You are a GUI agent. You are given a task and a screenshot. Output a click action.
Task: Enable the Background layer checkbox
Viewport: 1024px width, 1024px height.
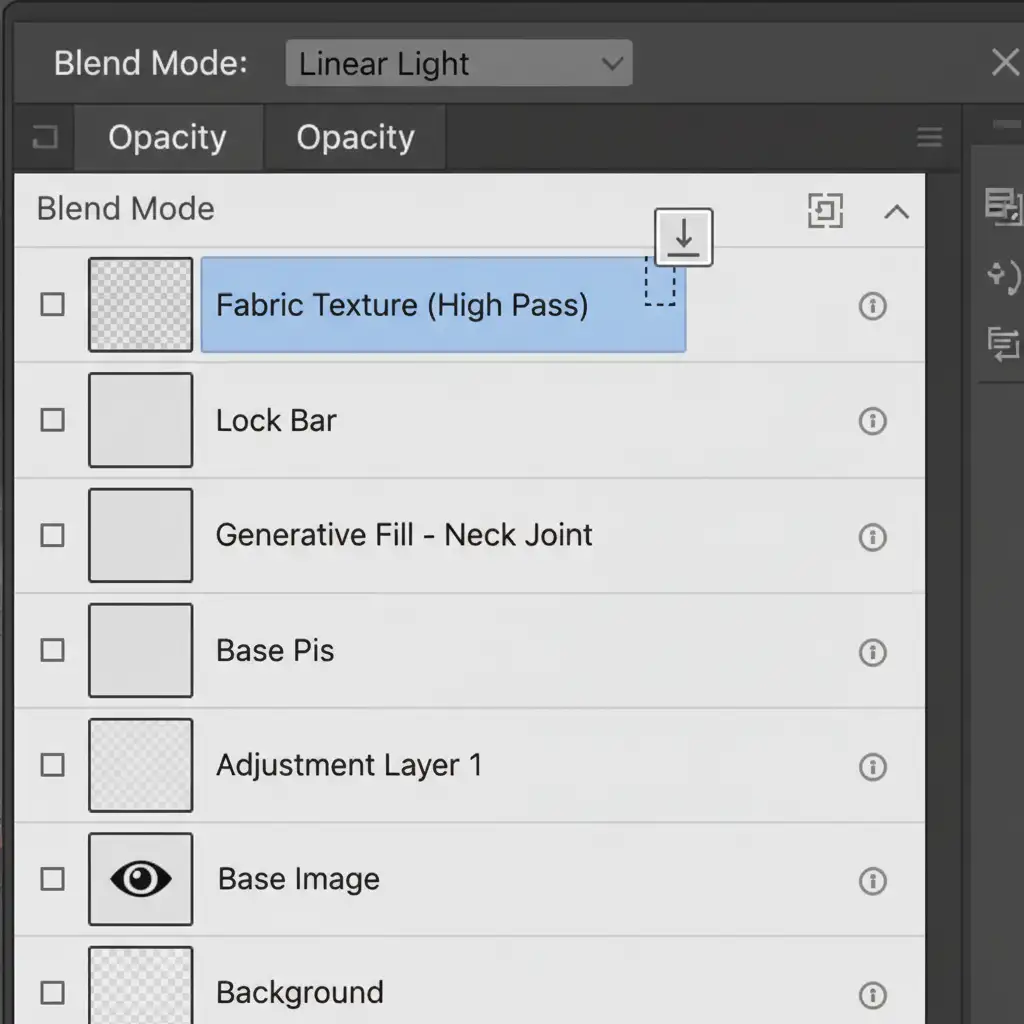(52, 993)
